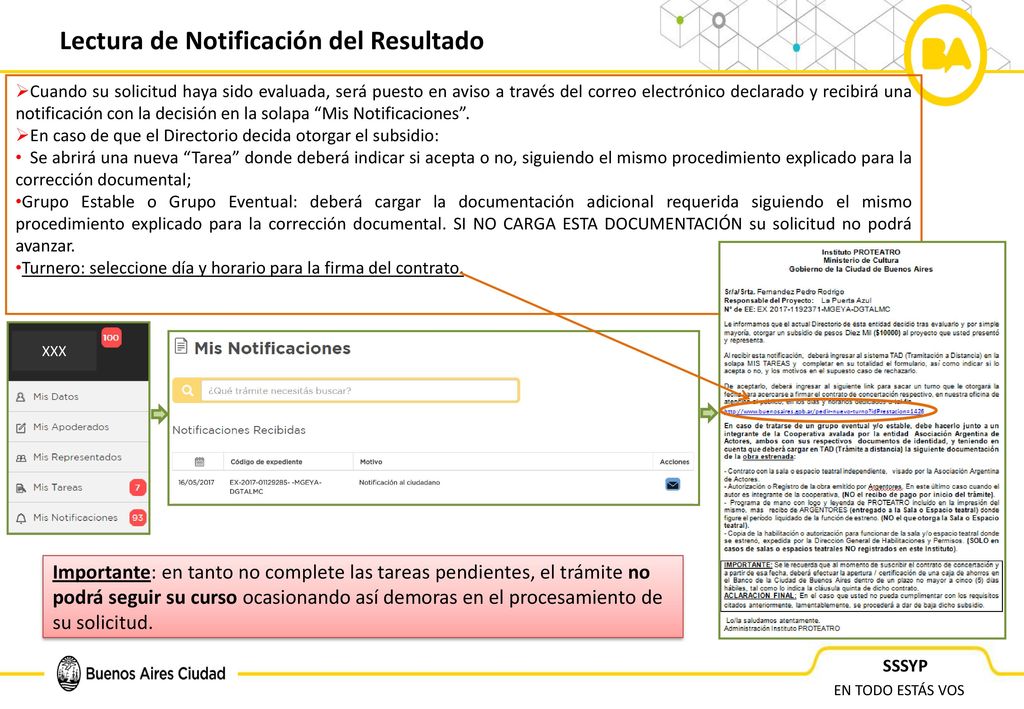The height and width of the screenshot is (709, 1024).
Task: Click the bell icon beside Mis Notificaciones
Action: [x=21, y=518]
